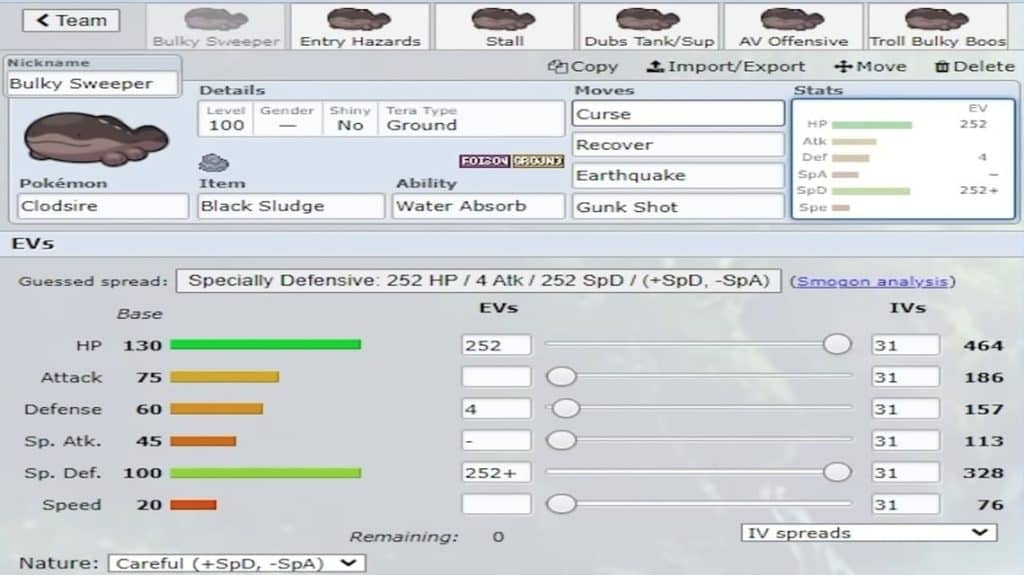The height and width of the screenshot is (575, 1024).
Task: Switch to the Entry Hazards tab
Action: pos(360,27)
